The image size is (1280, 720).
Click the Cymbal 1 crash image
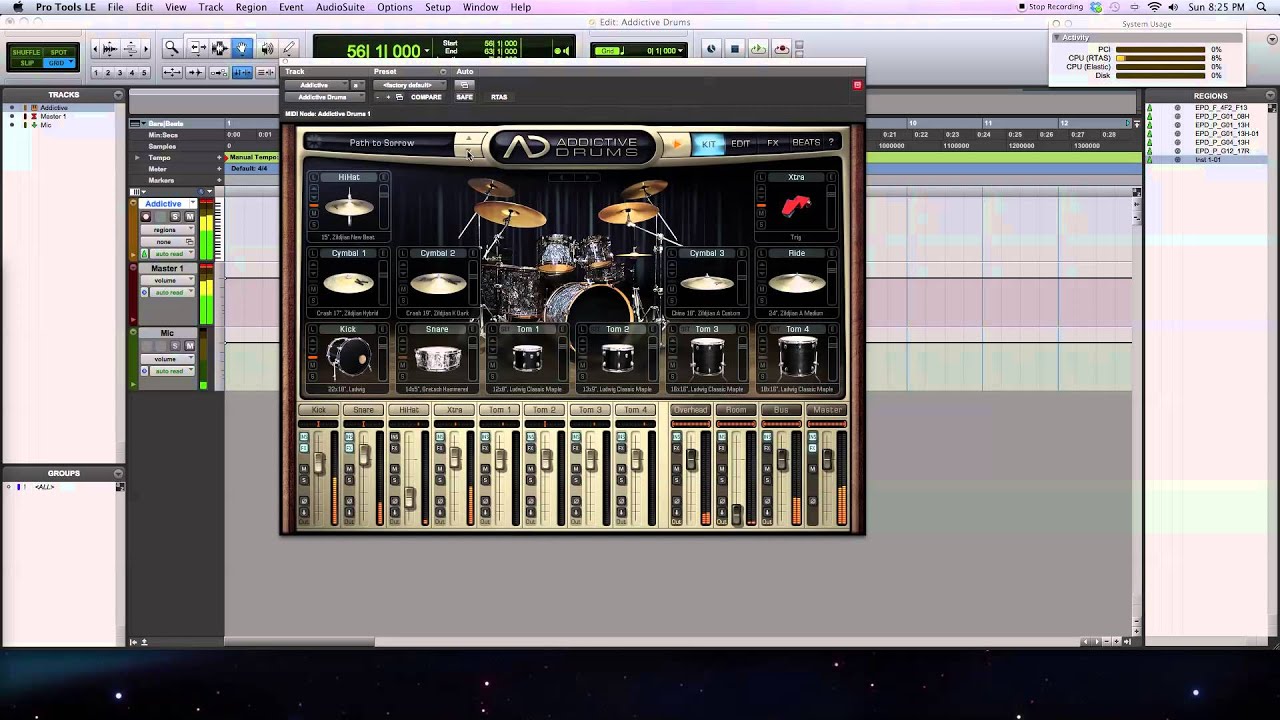click(349, 283)
